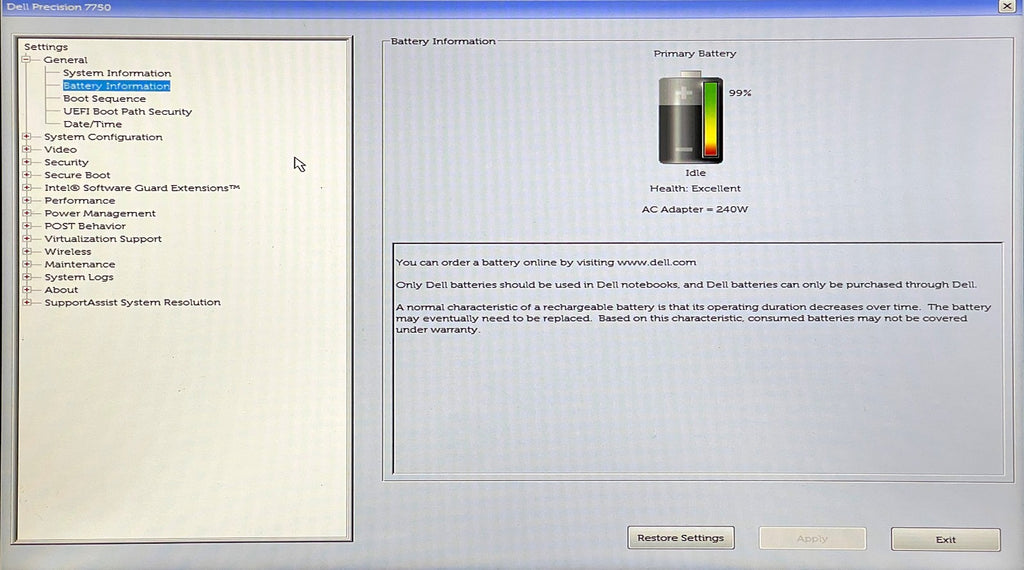This screenshot has height=570, width=1024.
Task: Click the battery charge level gauge
Action: click(711, 120)
